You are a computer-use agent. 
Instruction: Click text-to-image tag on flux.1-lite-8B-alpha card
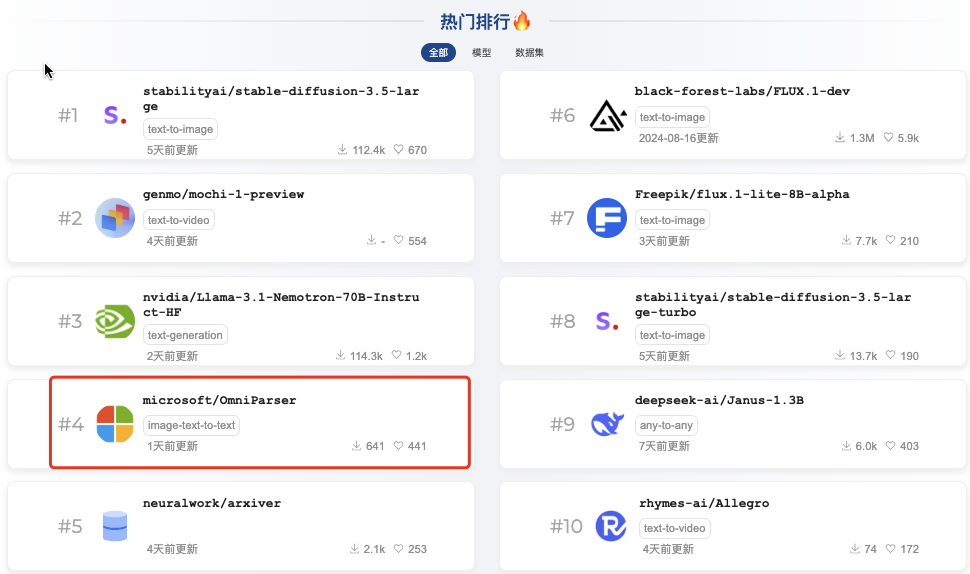[672, 220]
